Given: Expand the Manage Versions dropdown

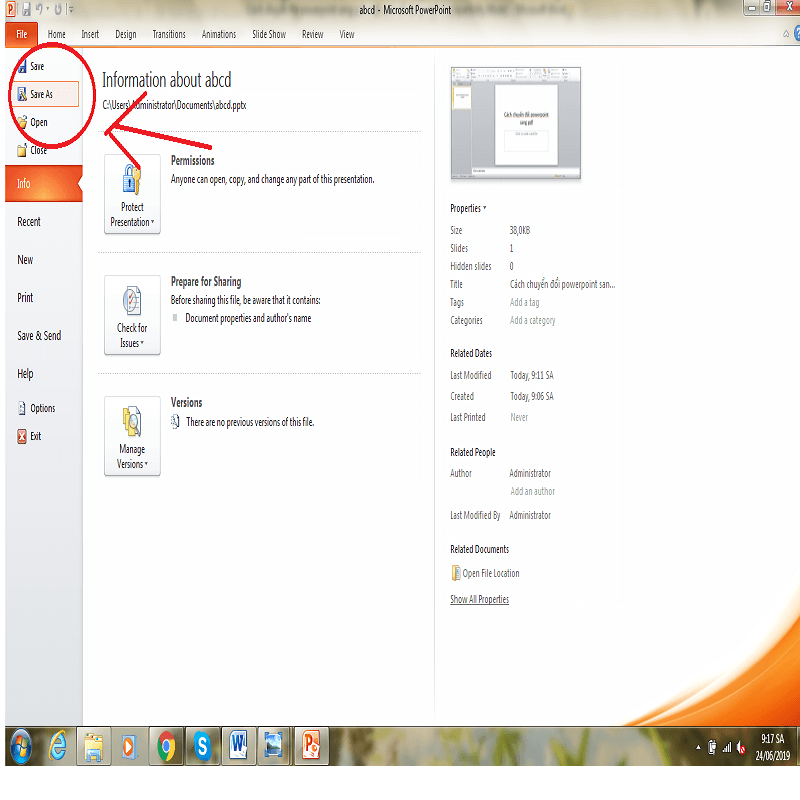Looking at the screenshot, I should click(132, 436).
